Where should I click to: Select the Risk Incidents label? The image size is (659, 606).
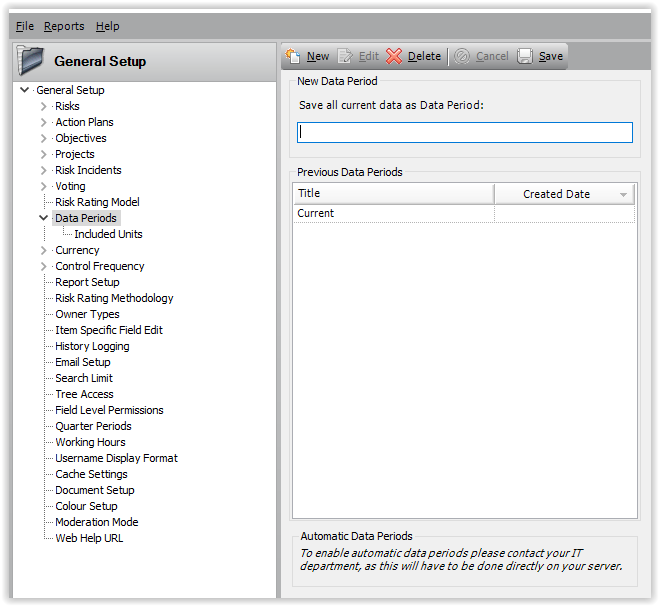tap(88, 170)
